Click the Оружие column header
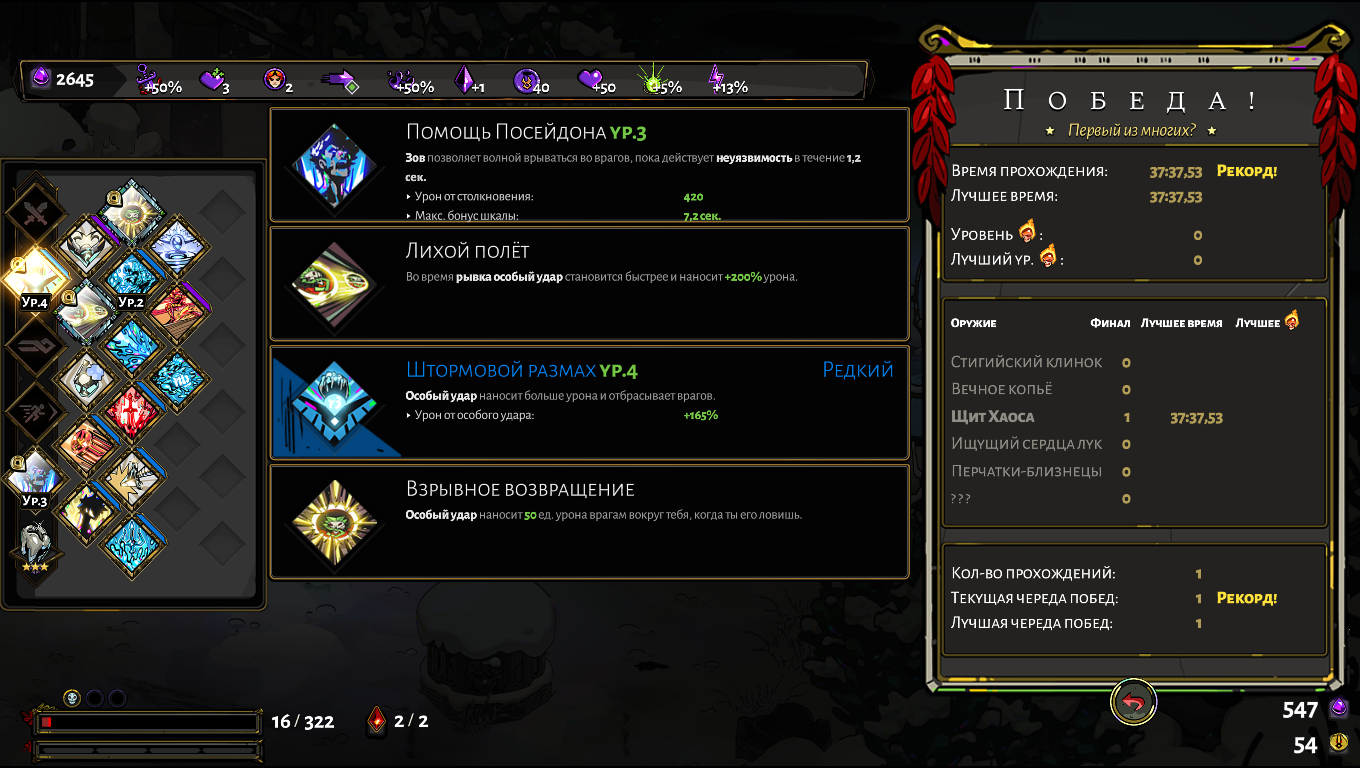 pos(973,323)
